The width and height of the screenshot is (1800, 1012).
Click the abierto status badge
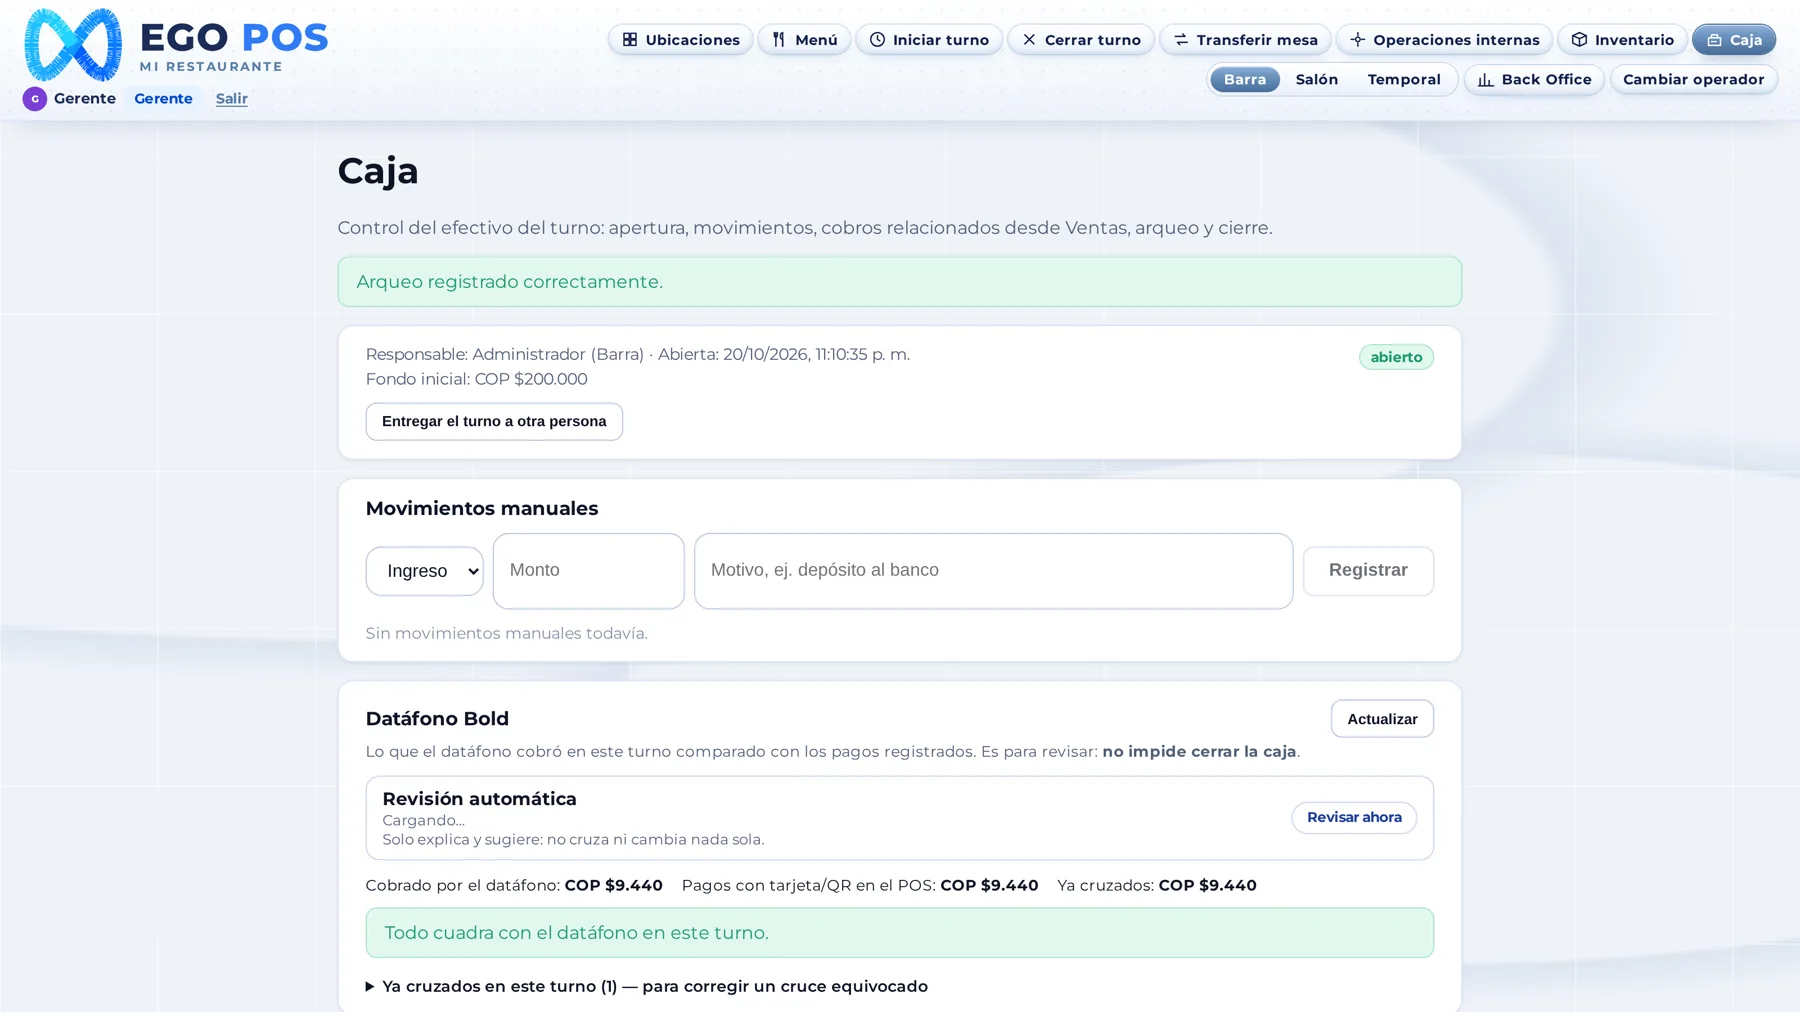[x=1396, y=357]
